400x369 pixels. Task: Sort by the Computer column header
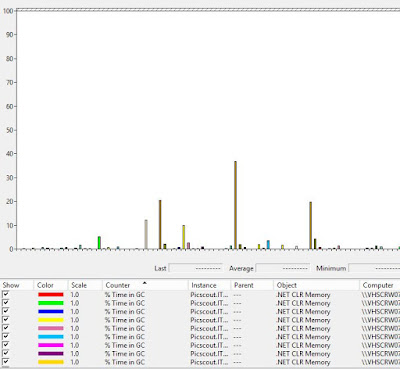(380, 285)
